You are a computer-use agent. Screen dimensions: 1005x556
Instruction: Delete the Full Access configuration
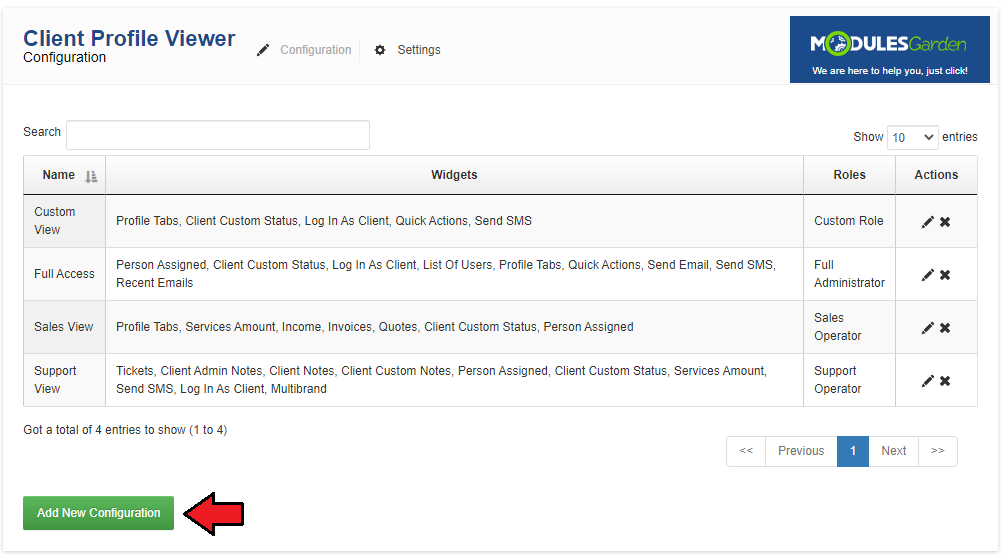click(945, 275)
